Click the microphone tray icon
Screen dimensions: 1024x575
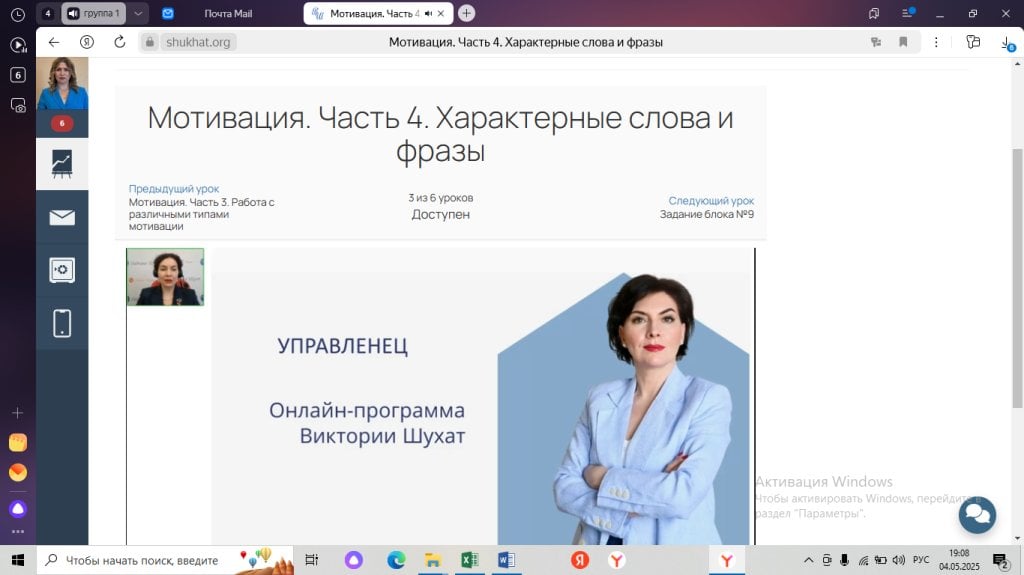[844, 560]
